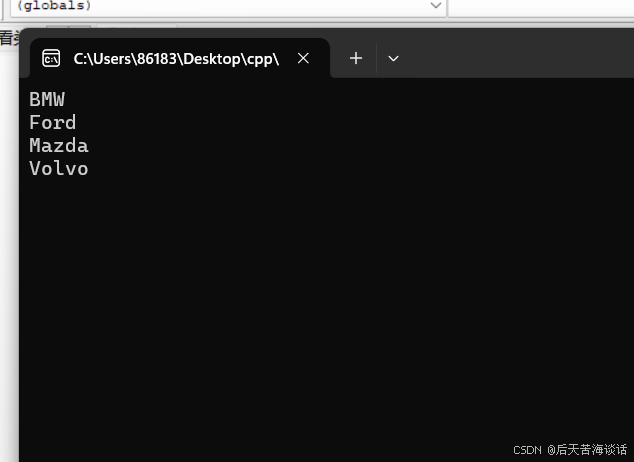Select the C:\Users\86183\Desktop\cpp\ terminal tab

tap(180, 58)
